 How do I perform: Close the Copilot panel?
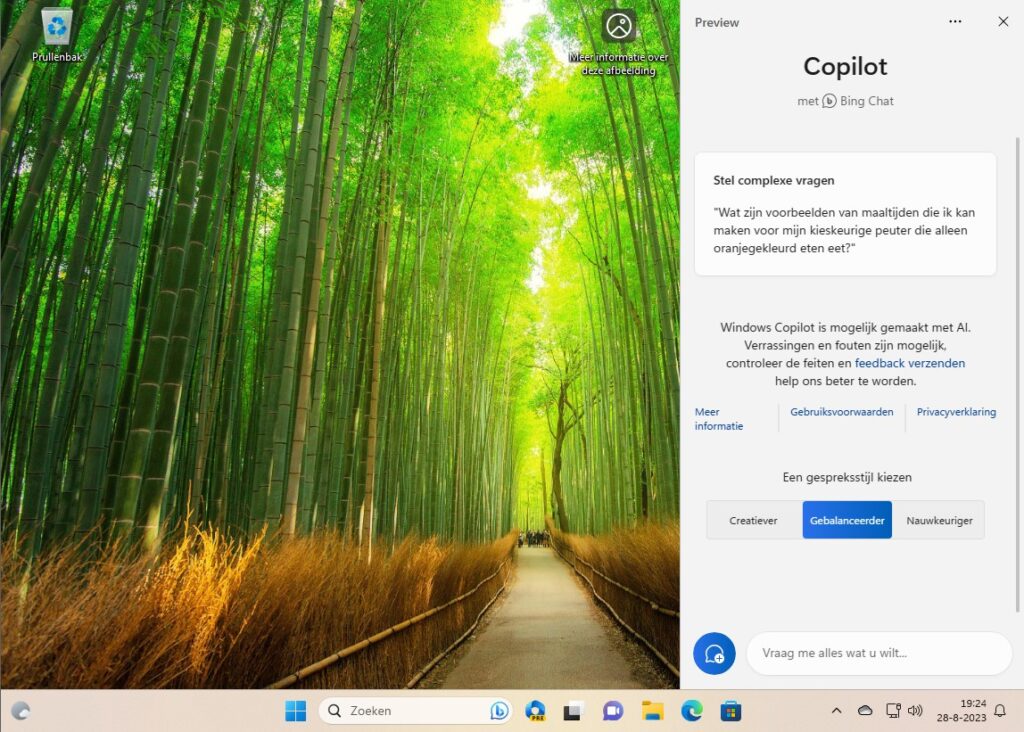click(x=1003, y=22)
